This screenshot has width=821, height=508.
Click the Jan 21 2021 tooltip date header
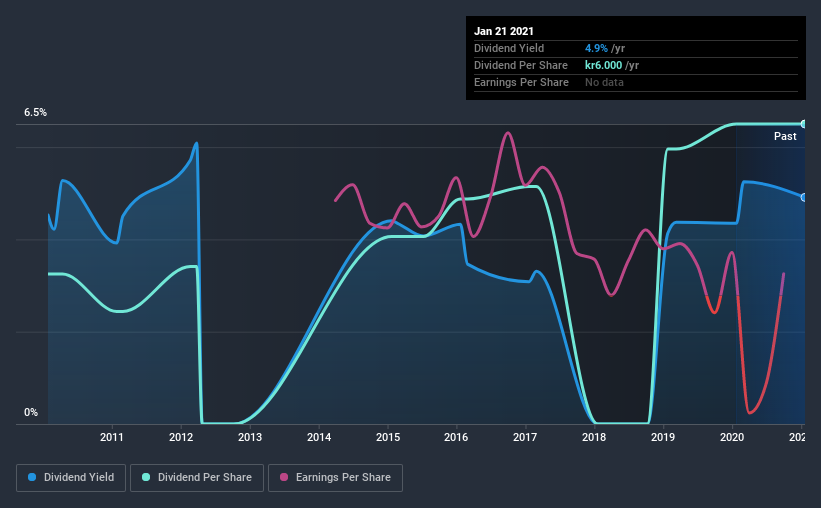click(504, 31)
